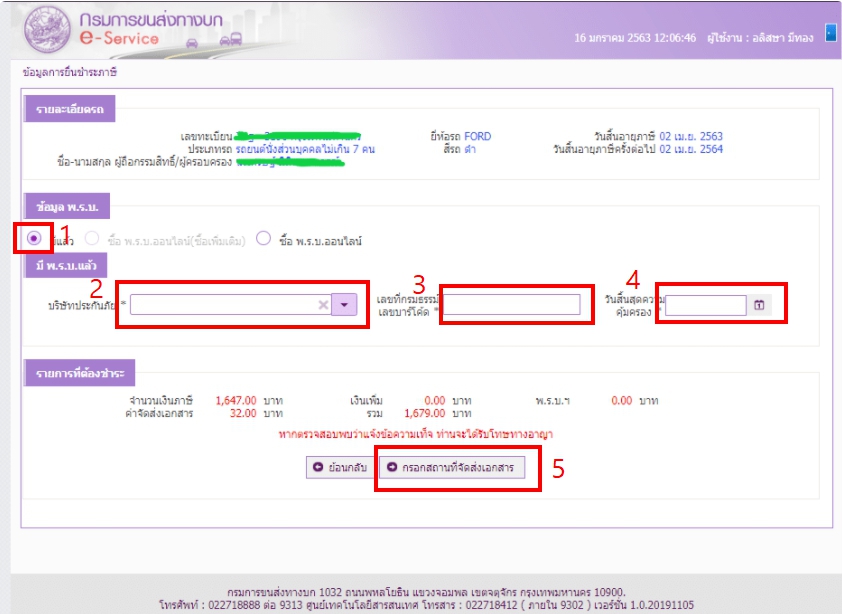Click the next tax expiry date 02 เม.ย. 2564
Image resolution: width=842 pixels, height=614 pixels.
[691, 149]
